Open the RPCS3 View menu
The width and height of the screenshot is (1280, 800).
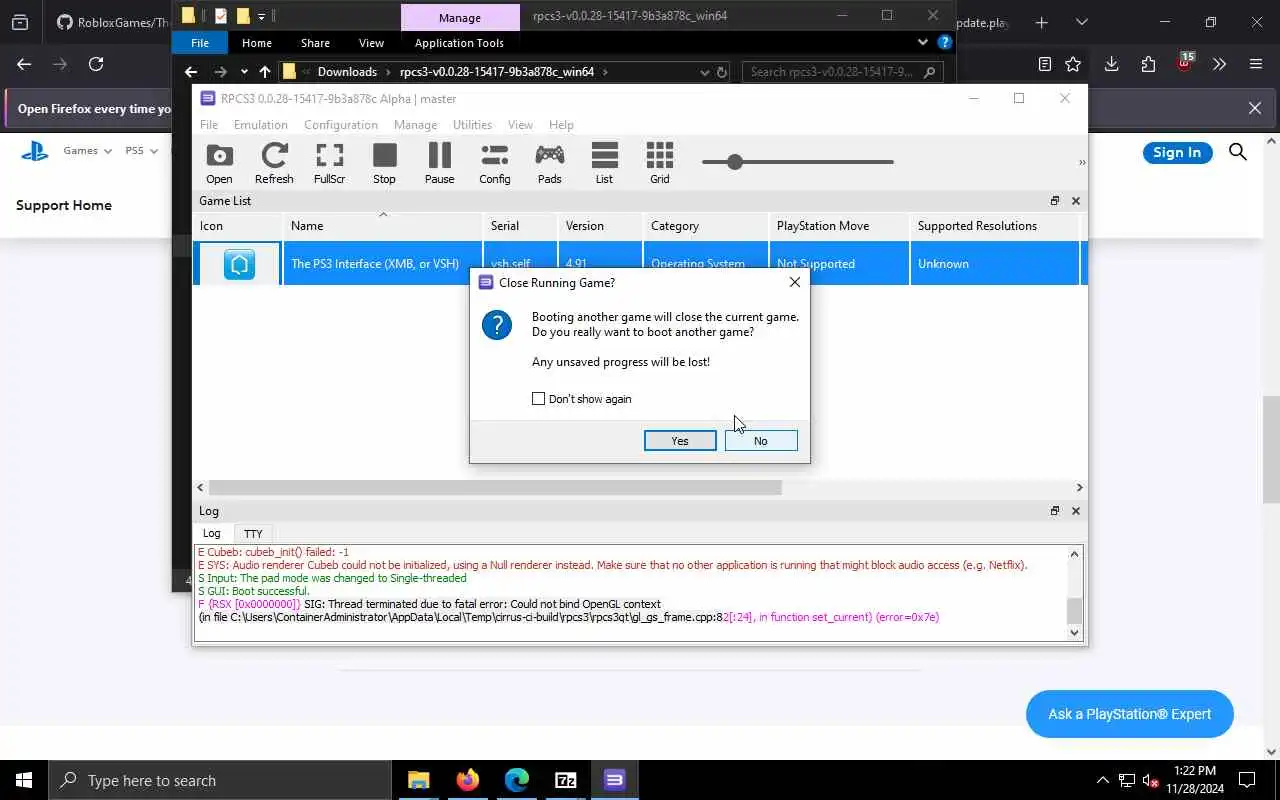(520, 125)
